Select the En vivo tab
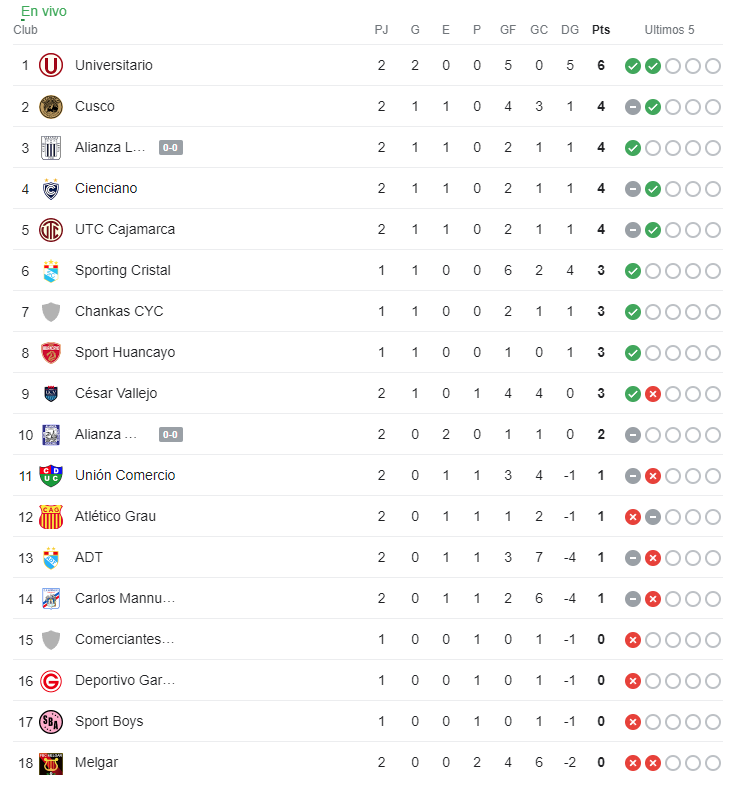Screen dimensions: 739x788 (44, 11)
